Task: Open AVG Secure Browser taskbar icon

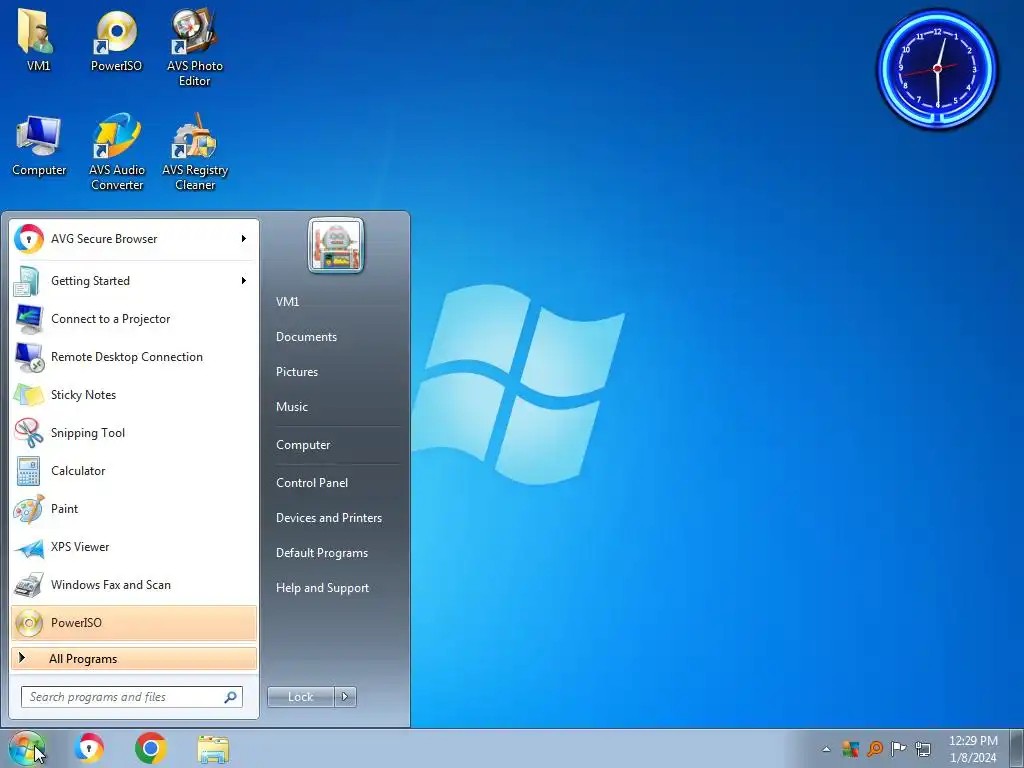Action: tap(89, 748)
